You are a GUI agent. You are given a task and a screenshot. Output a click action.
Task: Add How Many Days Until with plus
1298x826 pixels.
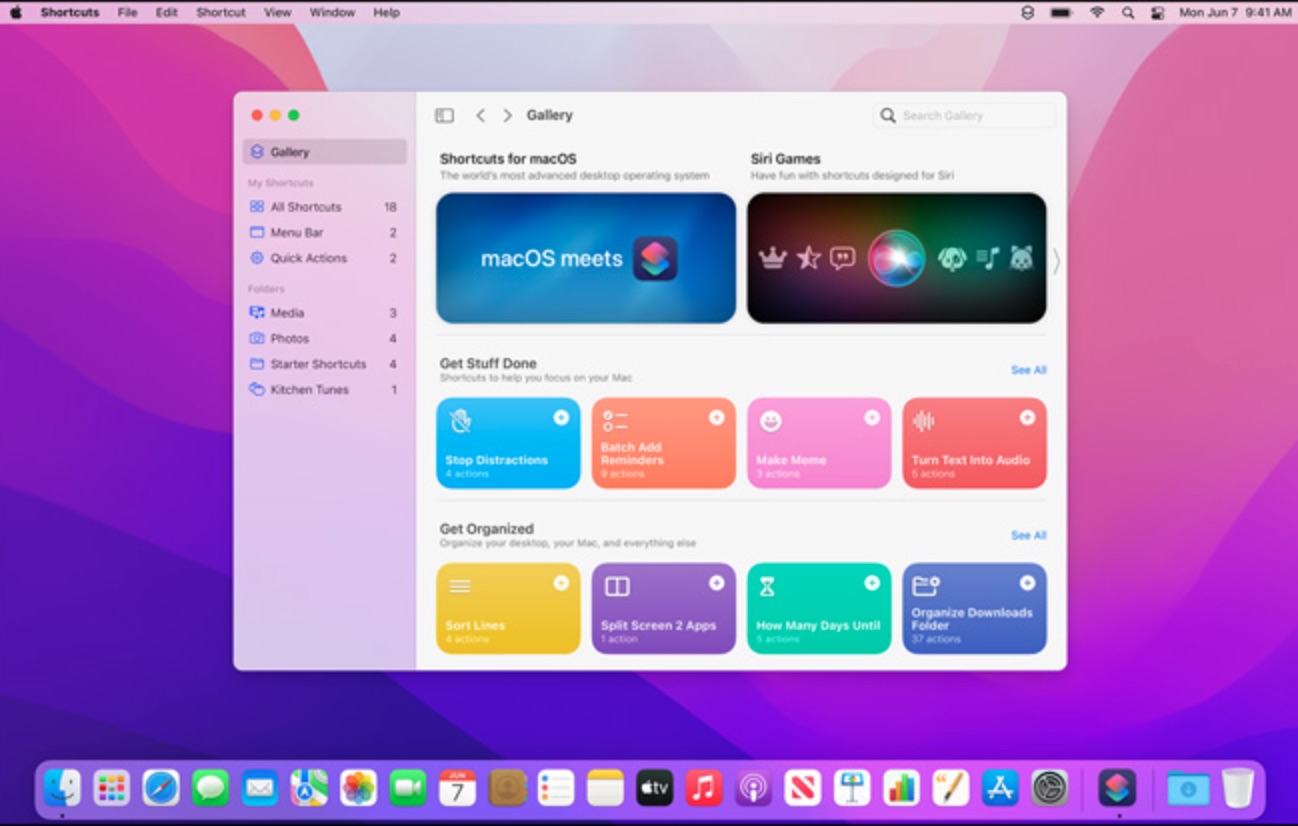click(872, 583)
